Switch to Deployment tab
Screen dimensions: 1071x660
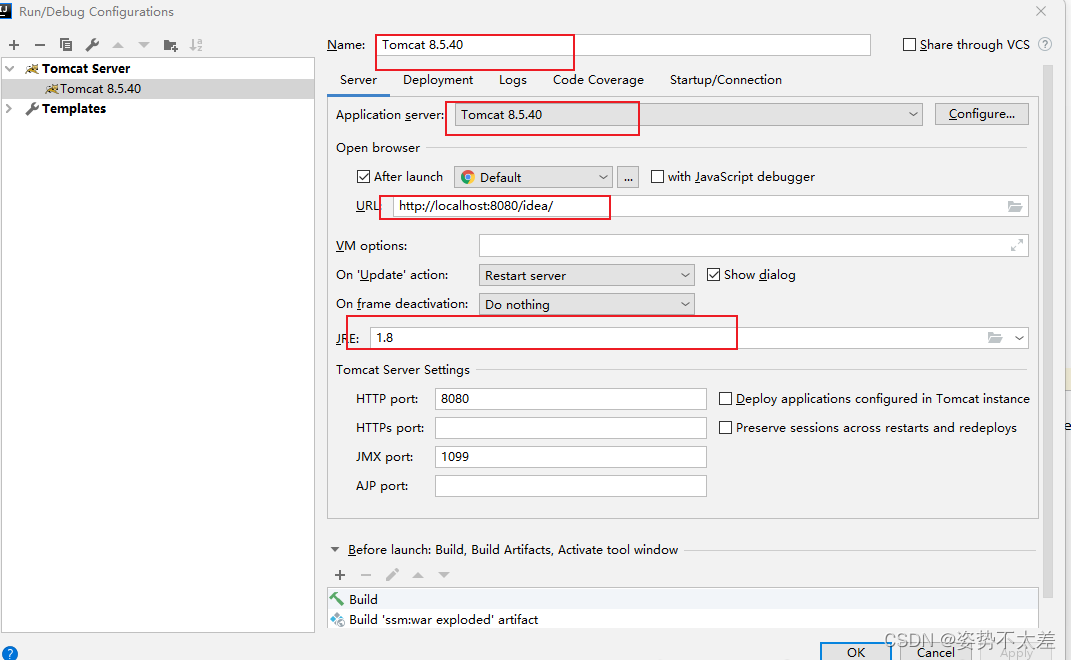coord(438,80)
